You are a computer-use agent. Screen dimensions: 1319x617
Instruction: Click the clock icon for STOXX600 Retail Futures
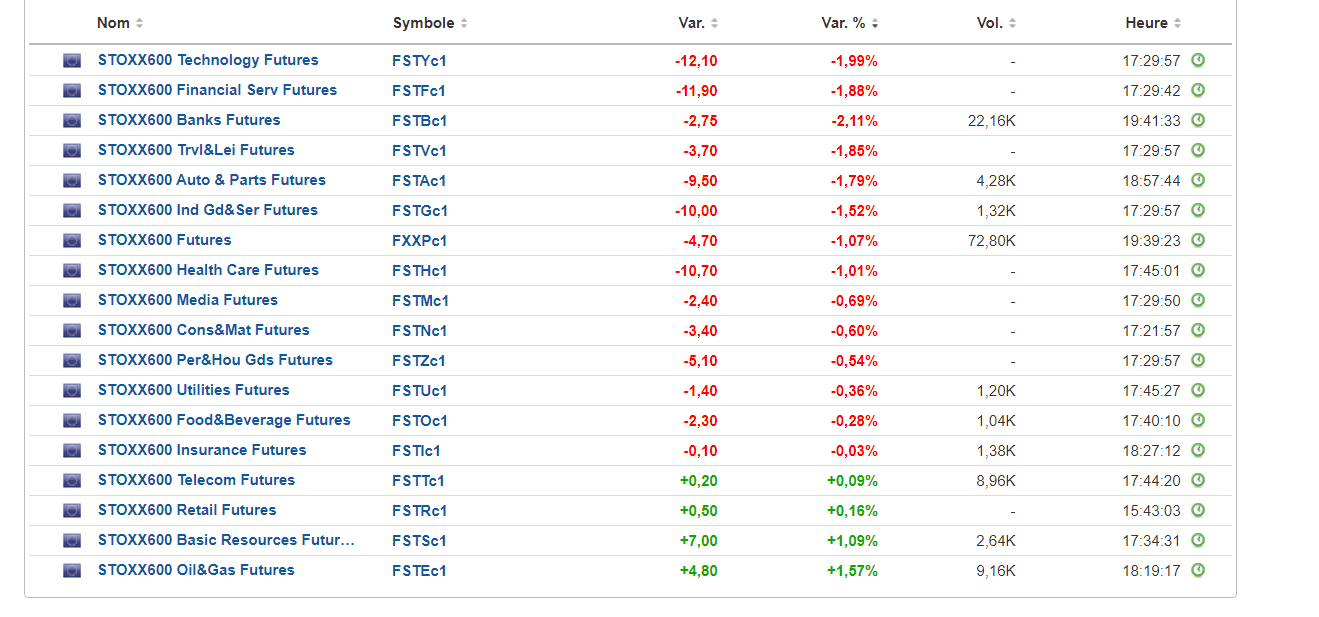(x=1198, y=510)
